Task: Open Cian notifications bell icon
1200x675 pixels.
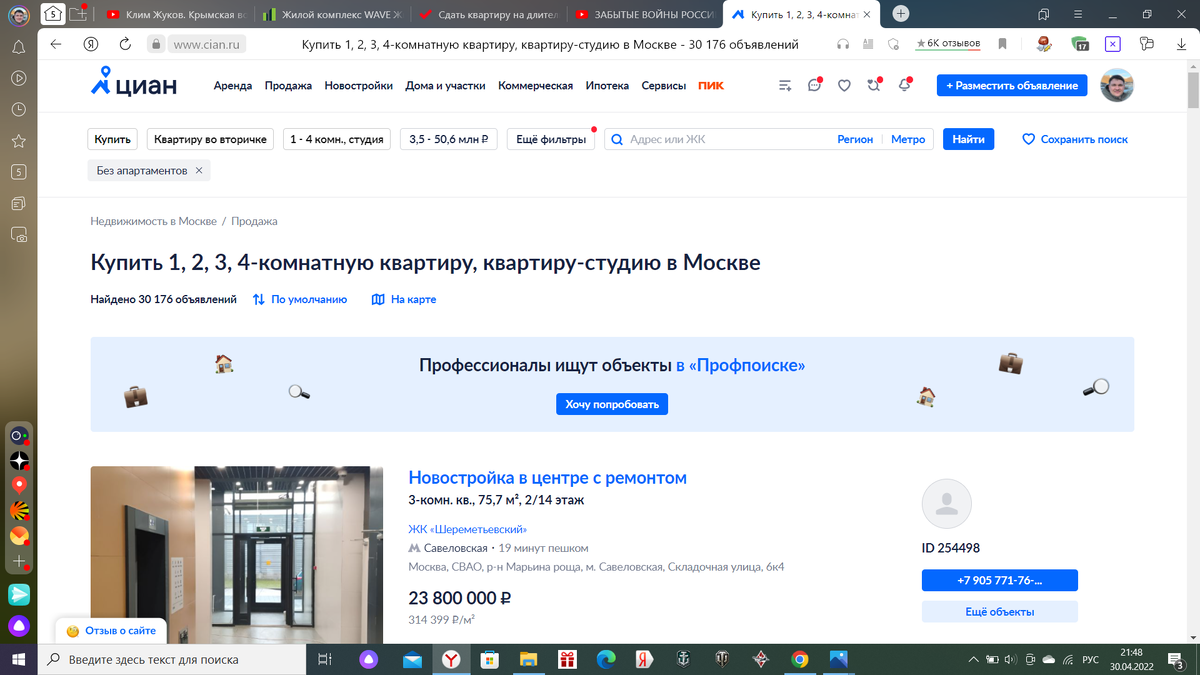Action: [904, 86]
